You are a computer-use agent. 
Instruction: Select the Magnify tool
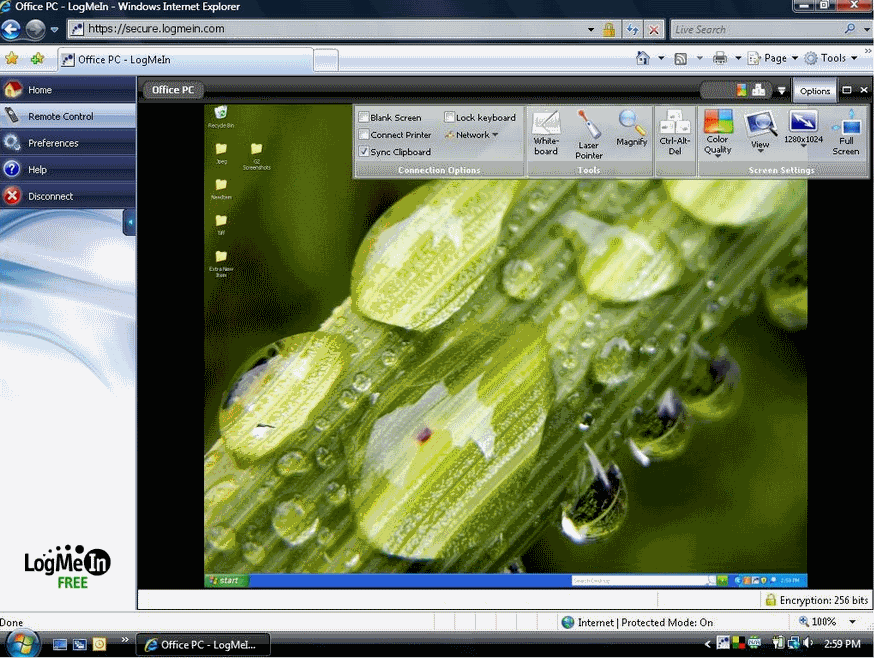(x=632, y=128)
